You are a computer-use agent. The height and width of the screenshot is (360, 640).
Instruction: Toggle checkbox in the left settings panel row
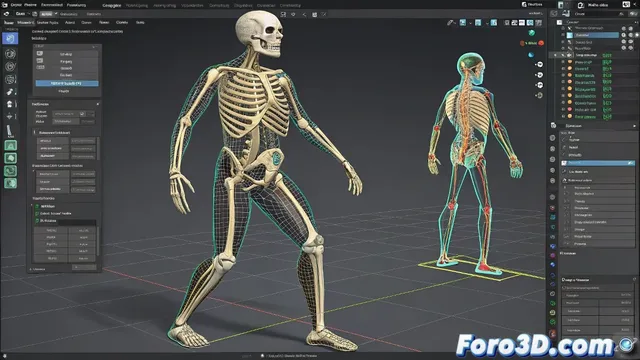point(82,113)
